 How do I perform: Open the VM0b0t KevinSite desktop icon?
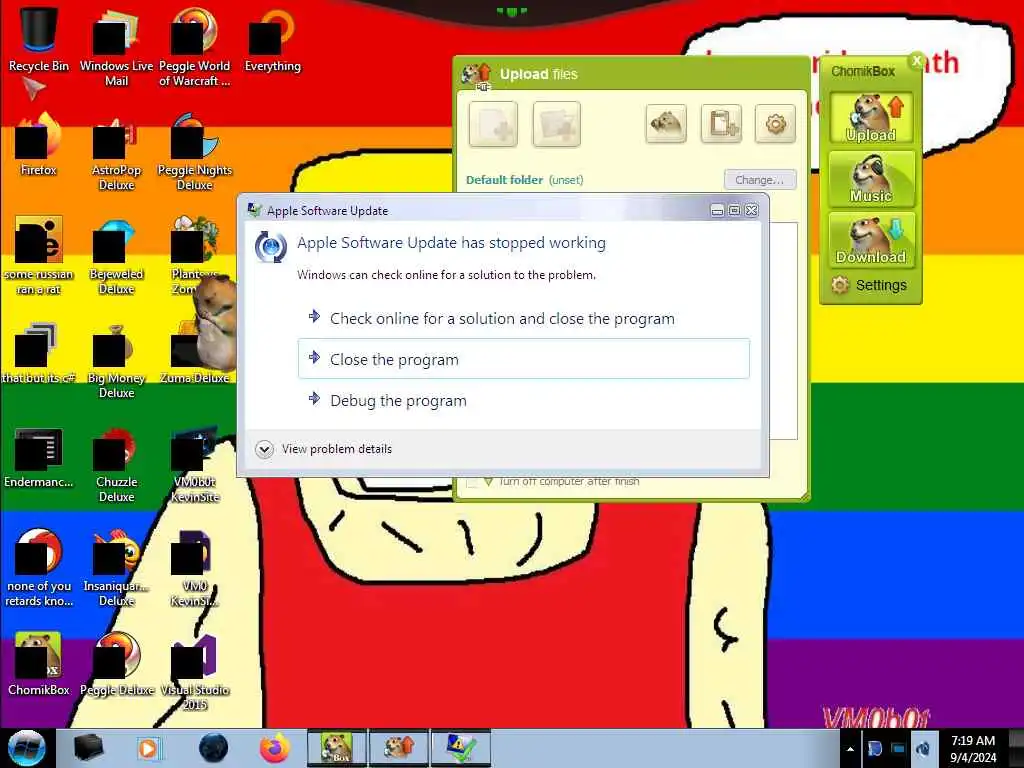[x=195, y=464]
